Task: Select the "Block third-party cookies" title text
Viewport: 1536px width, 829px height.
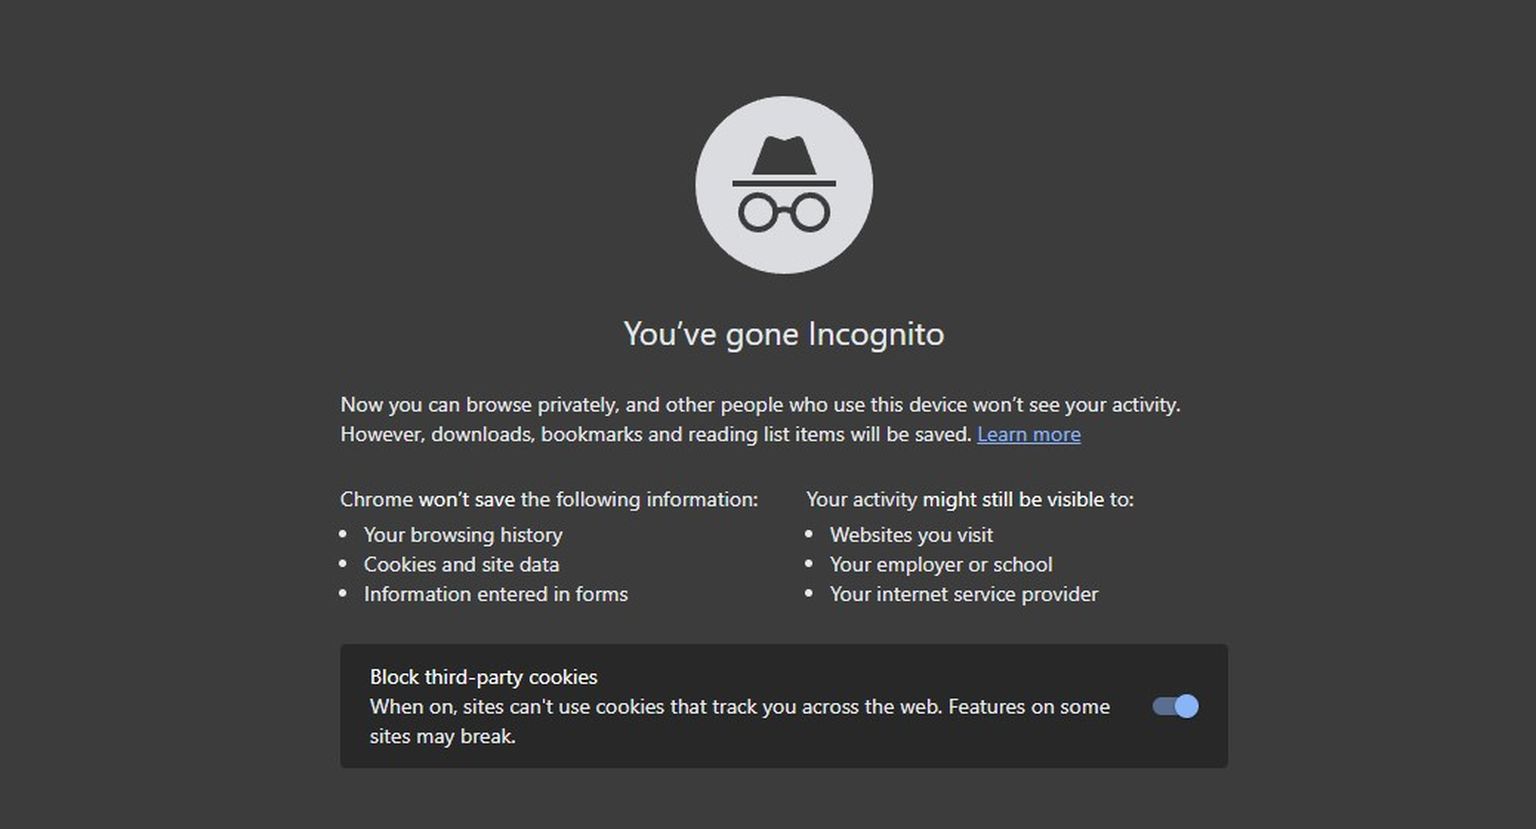Action: 483,677
